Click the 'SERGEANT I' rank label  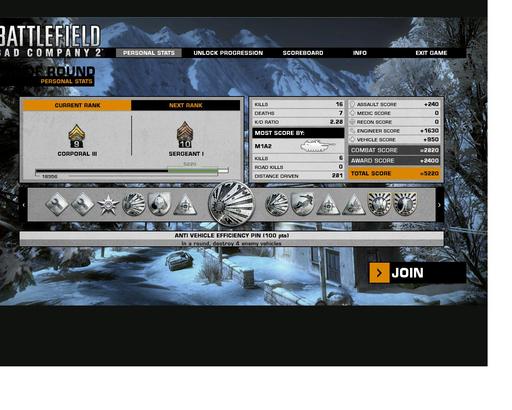(186, 154)
